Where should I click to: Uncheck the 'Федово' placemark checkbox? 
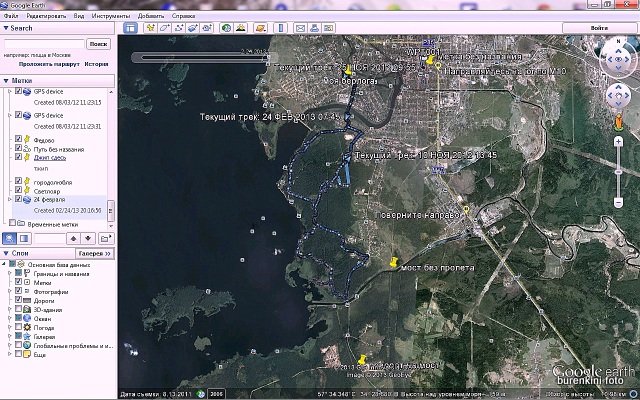tap(18, 139)
